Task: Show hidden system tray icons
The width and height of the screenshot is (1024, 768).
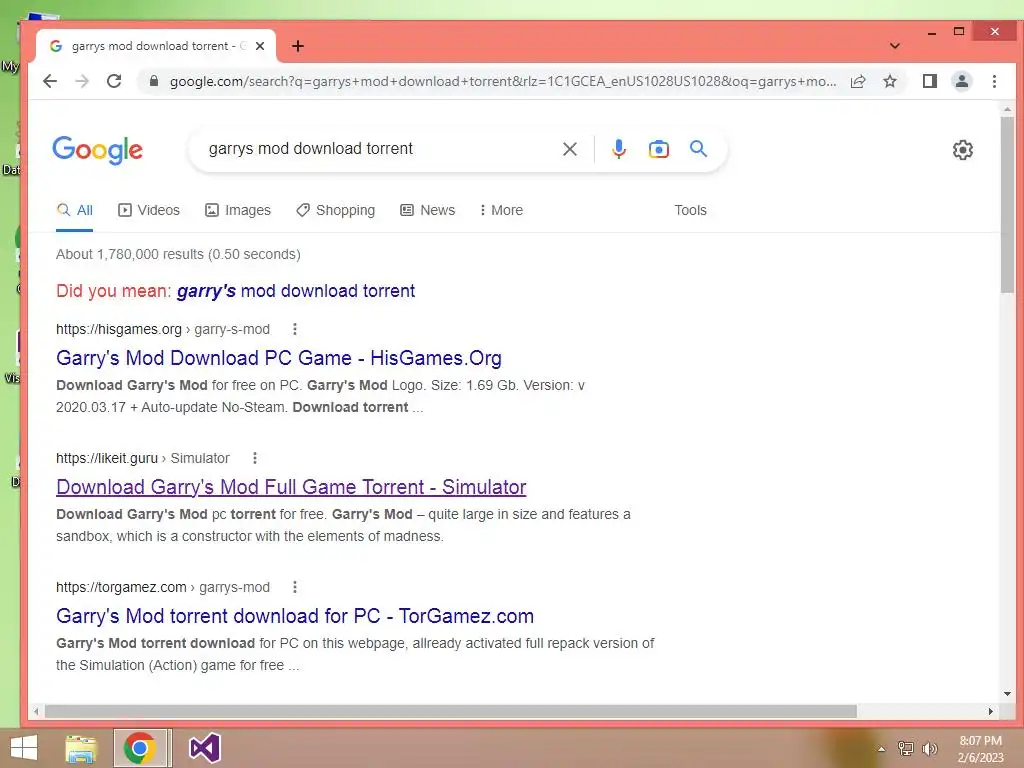Action: 882,749
